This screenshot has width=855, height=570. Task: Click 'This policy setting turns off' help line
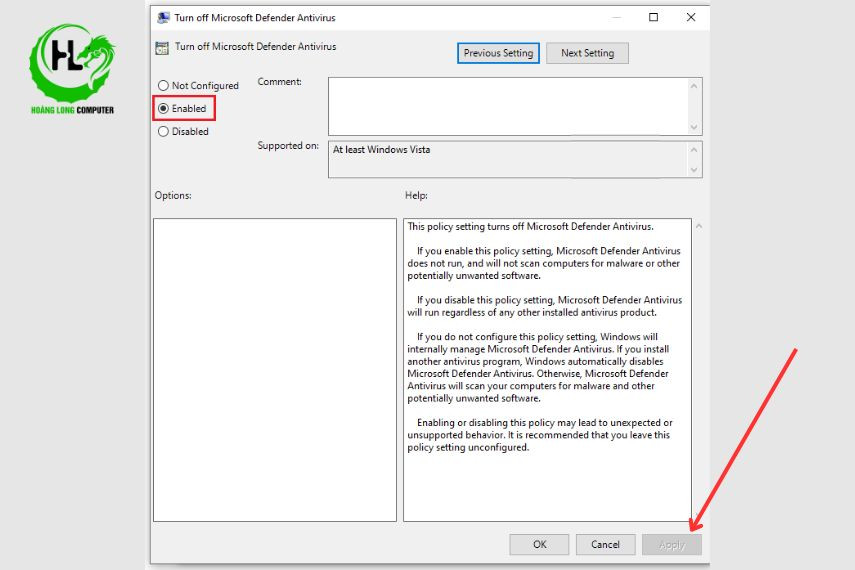coord(531,226)
